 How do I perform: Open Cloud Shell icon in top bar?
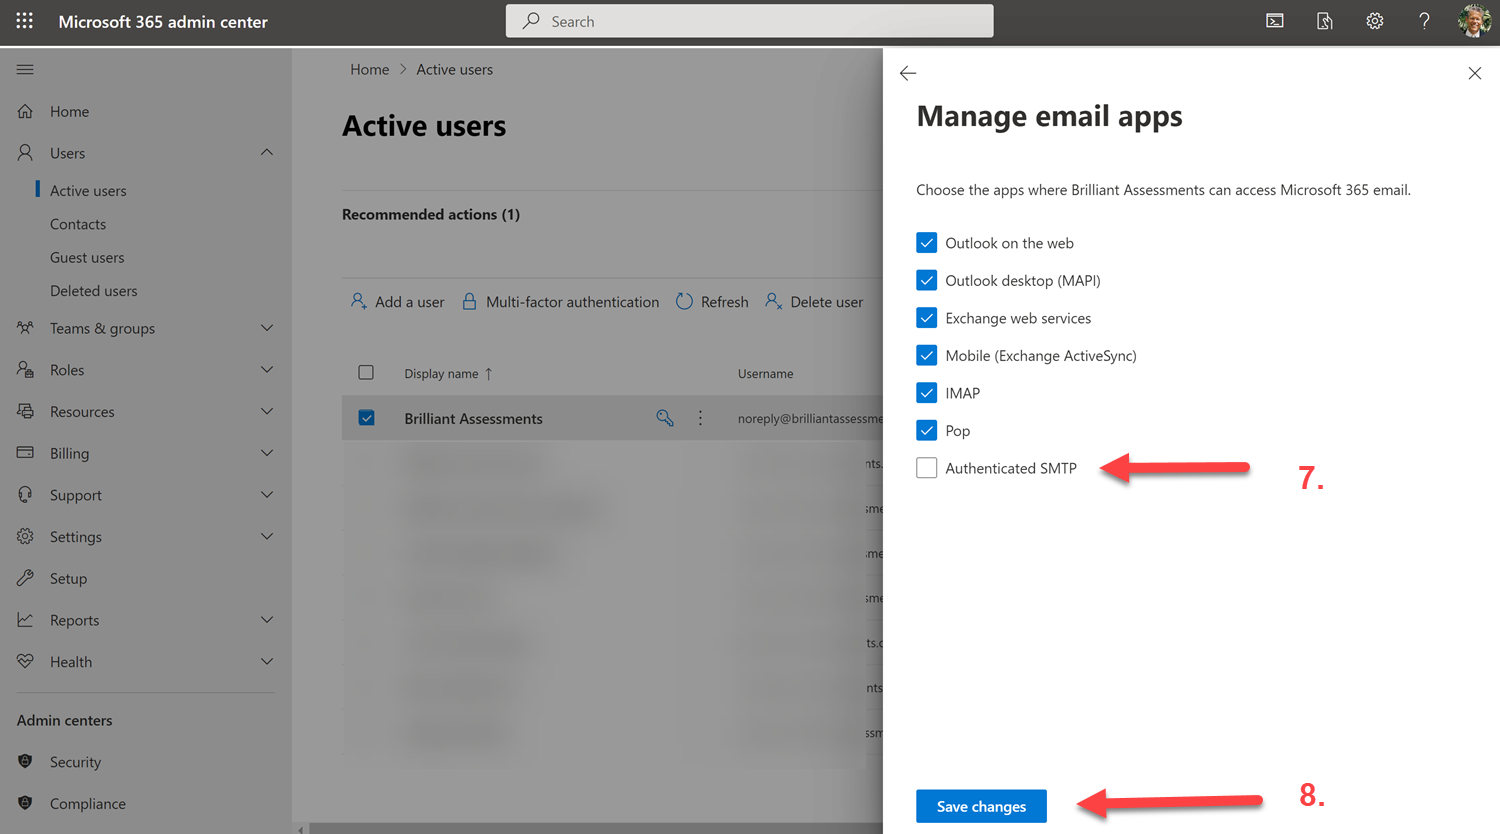[1275, 21]
